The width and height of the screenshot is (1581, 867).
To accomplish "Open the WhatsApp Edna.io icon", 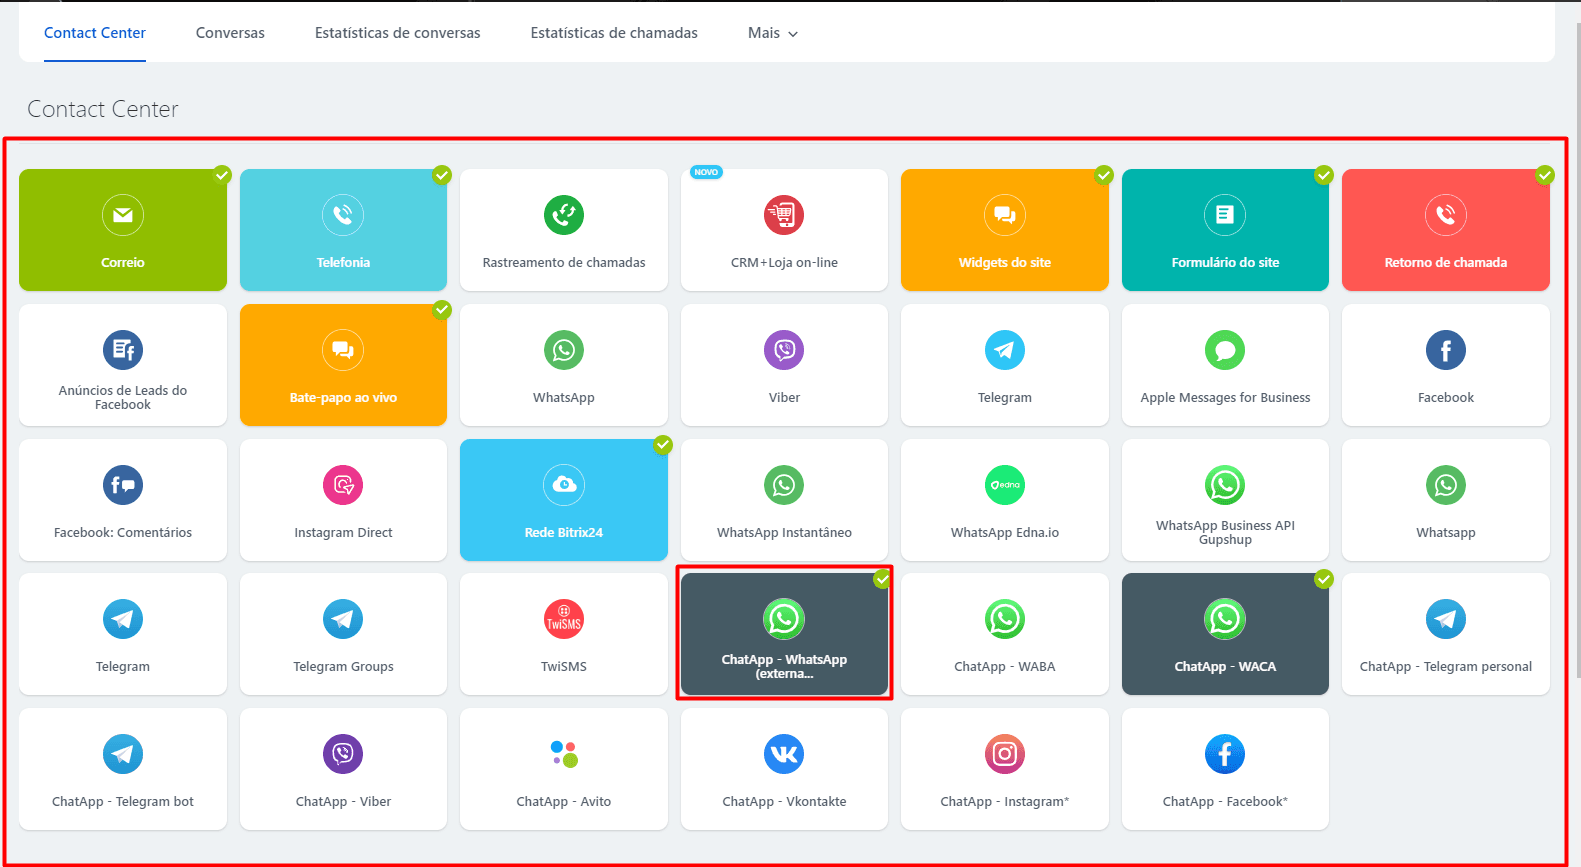I will [1005, 485].
